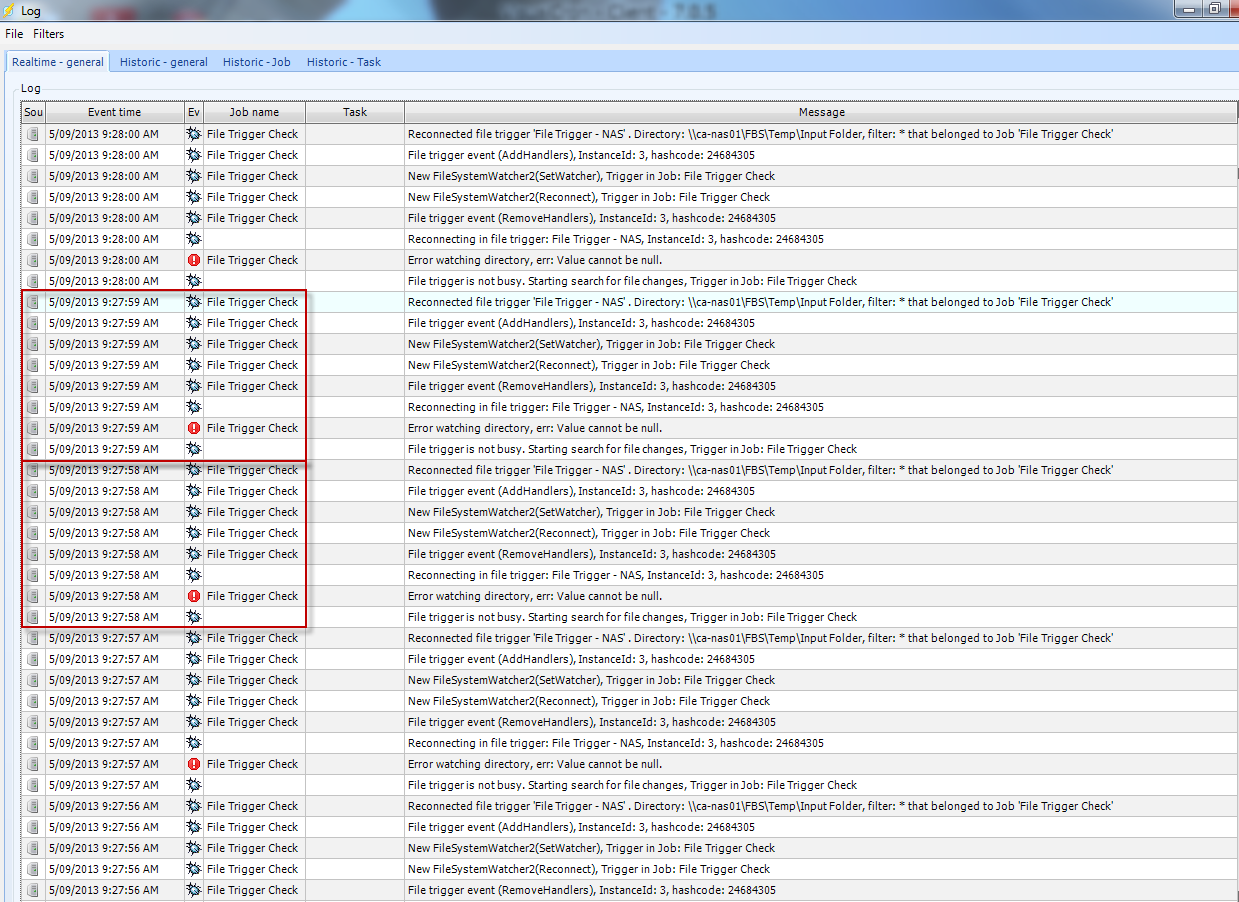Switch to the Historic - general tab
Screen dimensions: 1239x902
click(x=164, y=62)
